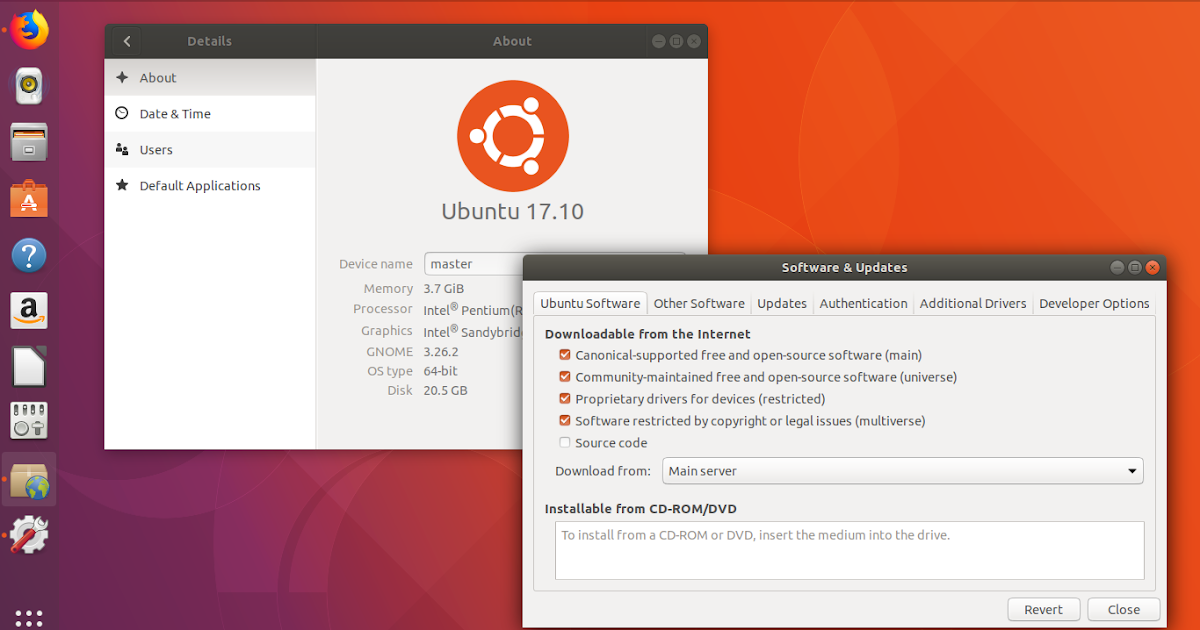The image size is (1200, 630).
Task: Launch Firefox from the dock
Action: [28, 28]
